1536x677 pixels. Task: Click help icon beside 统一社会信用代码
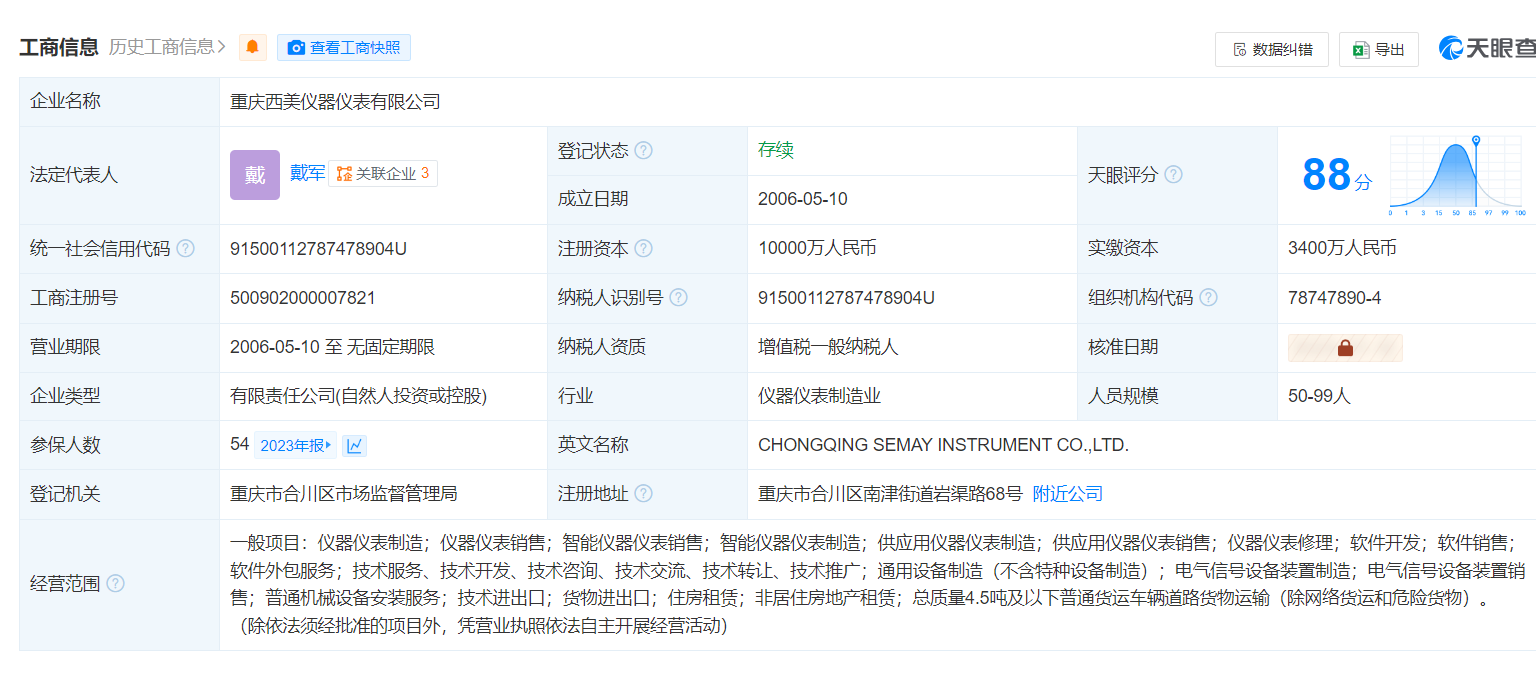pyautogui.click(x=185, y=249)
